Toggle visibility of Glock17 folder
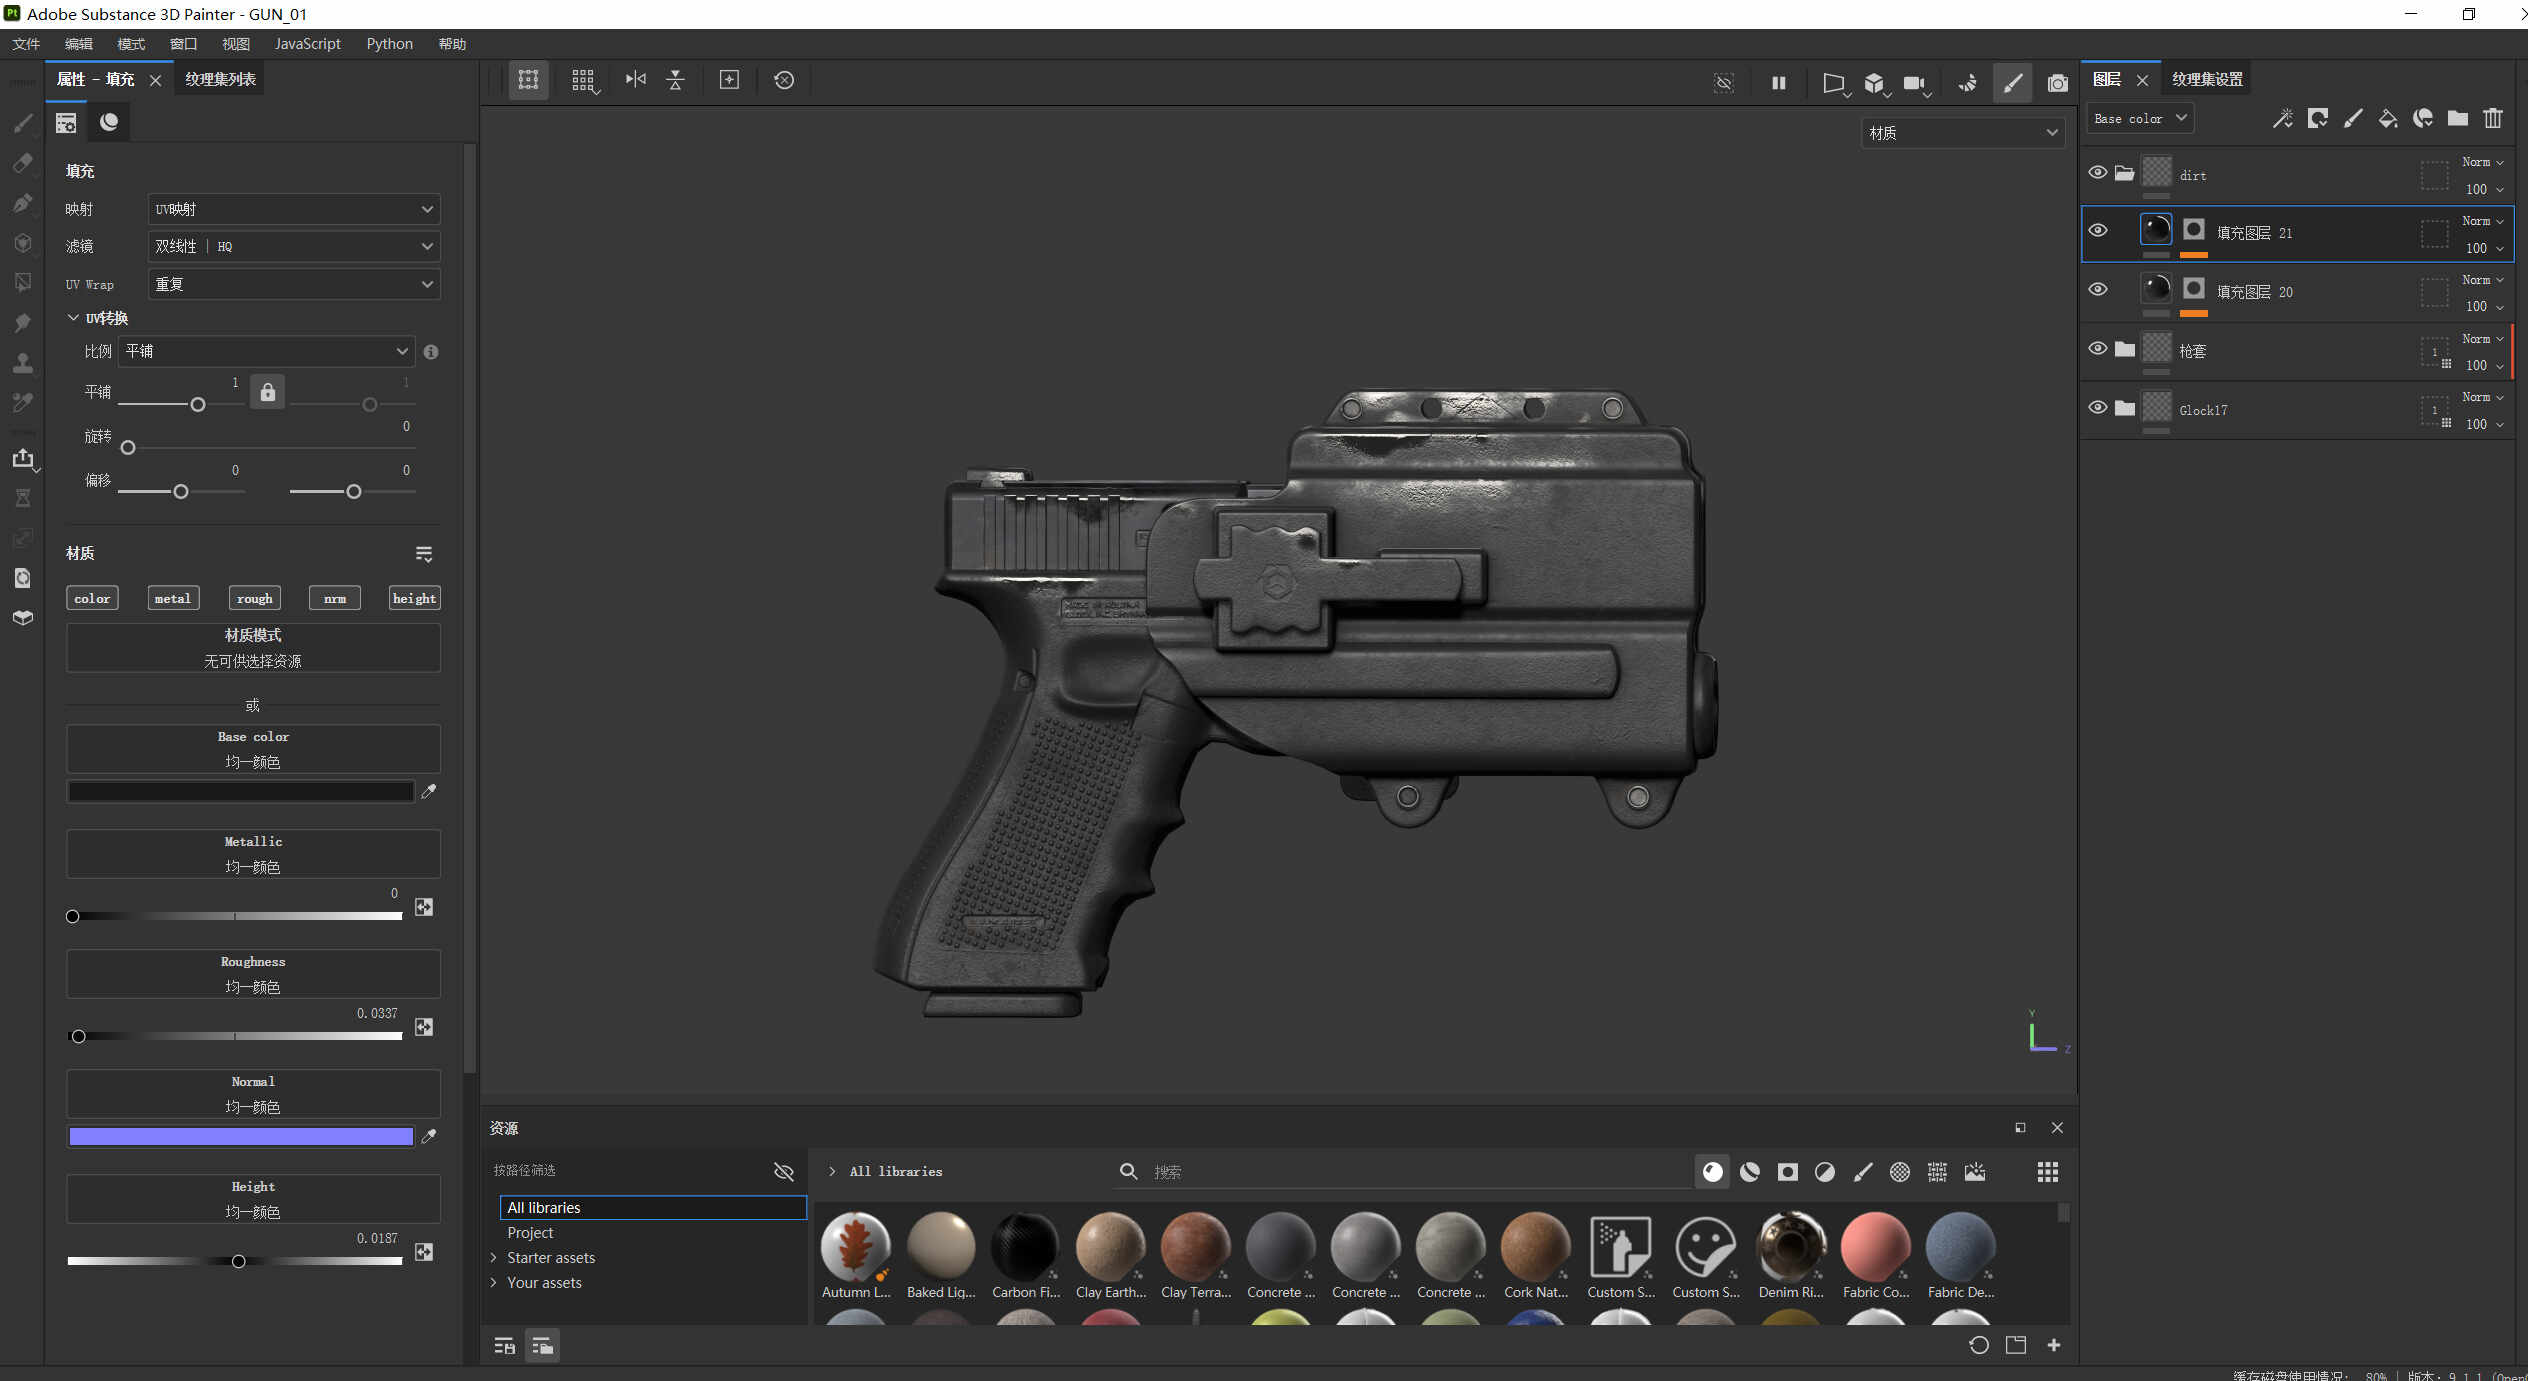The image size is (2528, 1381). point(2098,408)
